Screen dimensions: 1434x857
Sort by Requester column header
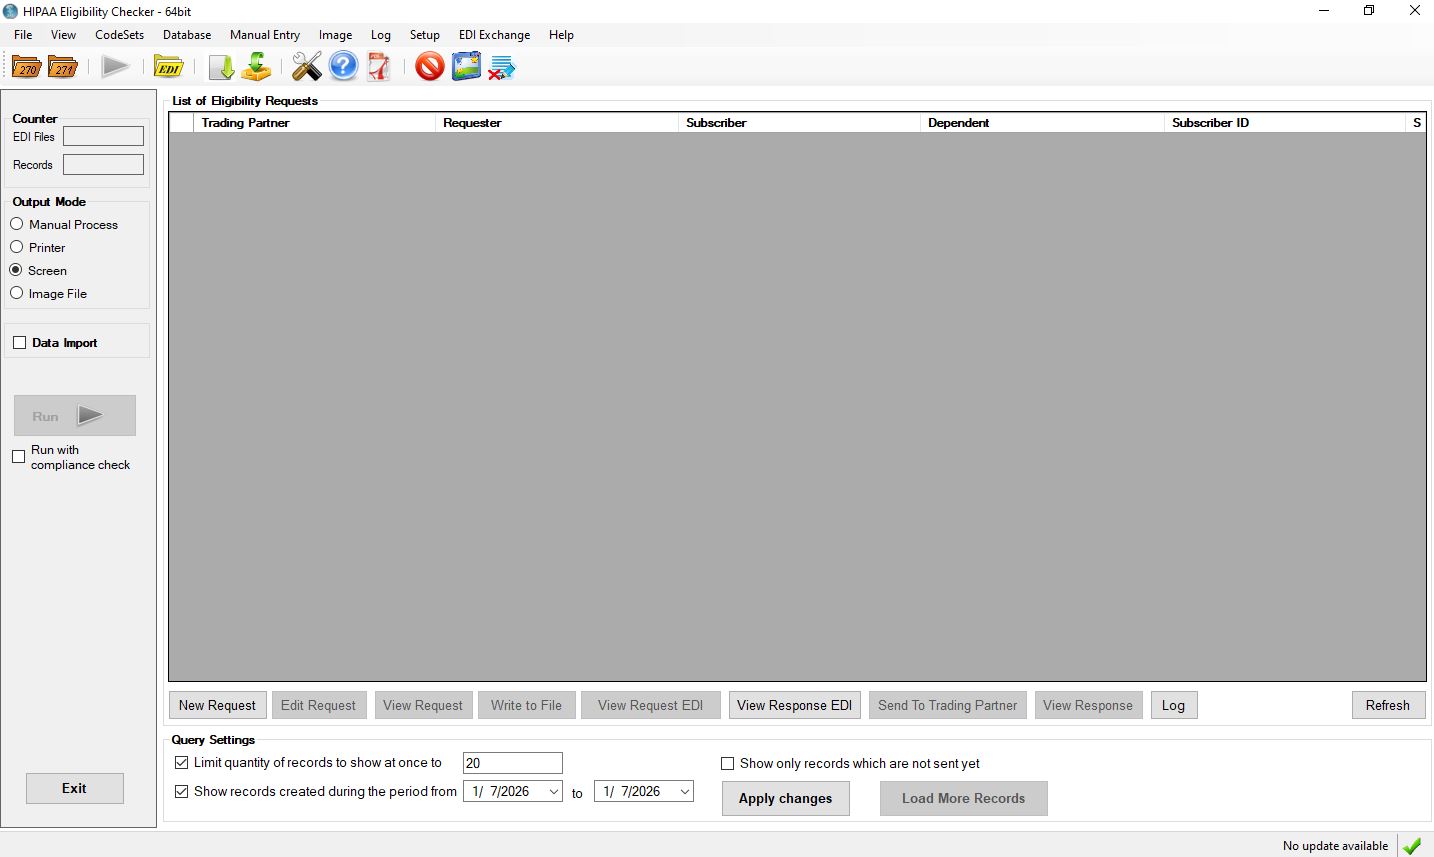coord(557,123)
